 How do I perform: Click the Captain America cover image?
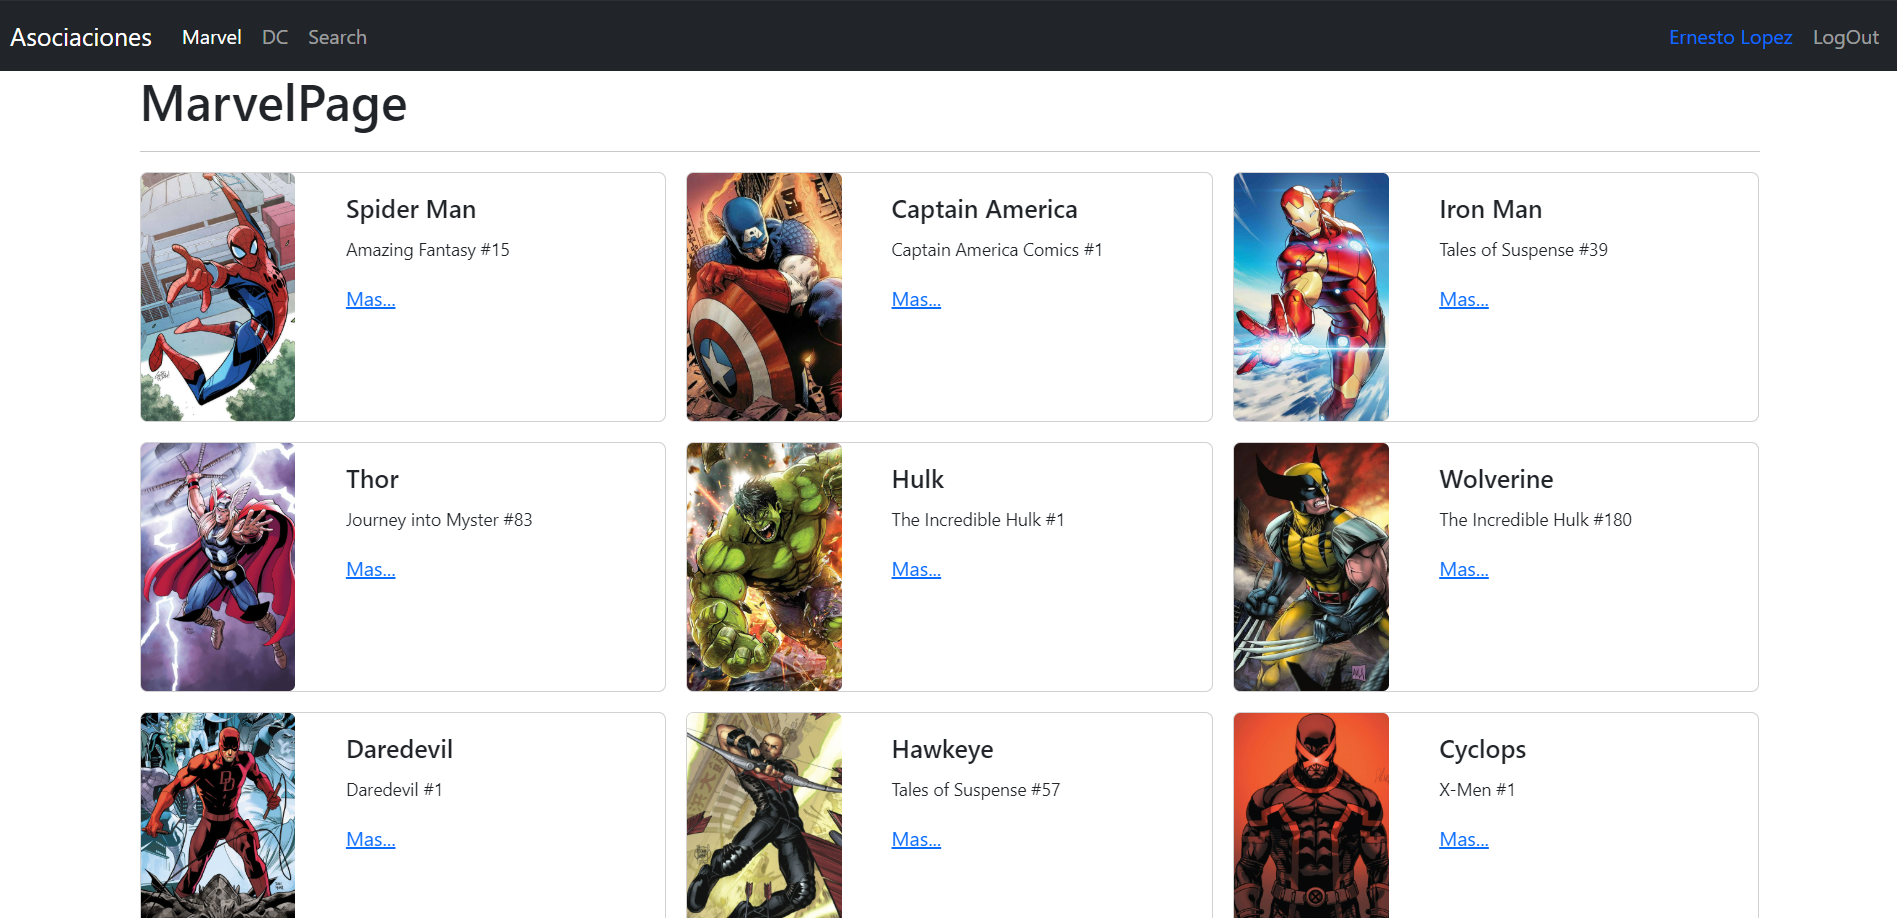[x=764, y=297]
